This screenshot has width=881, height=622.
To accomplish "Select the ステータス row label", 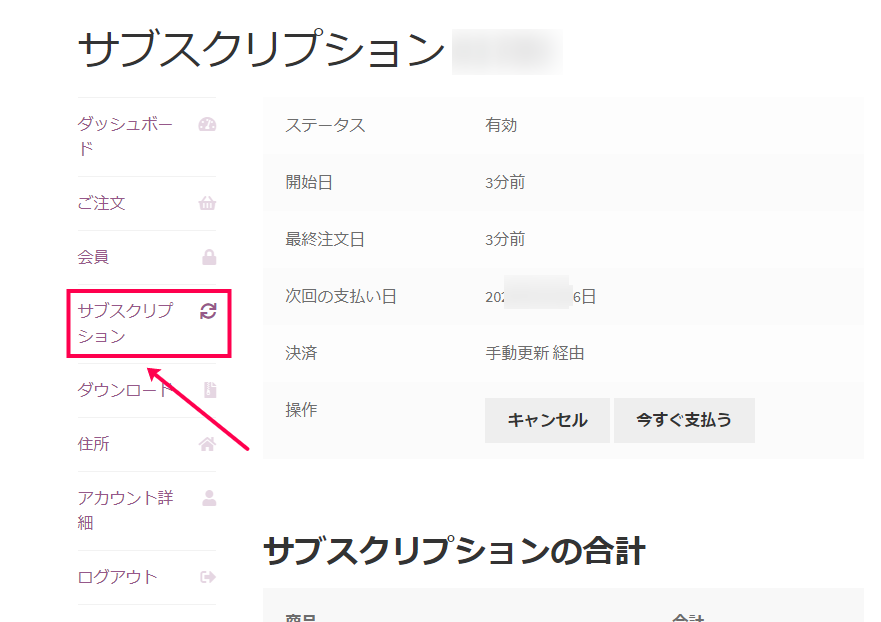I will [x=325, y=125].
